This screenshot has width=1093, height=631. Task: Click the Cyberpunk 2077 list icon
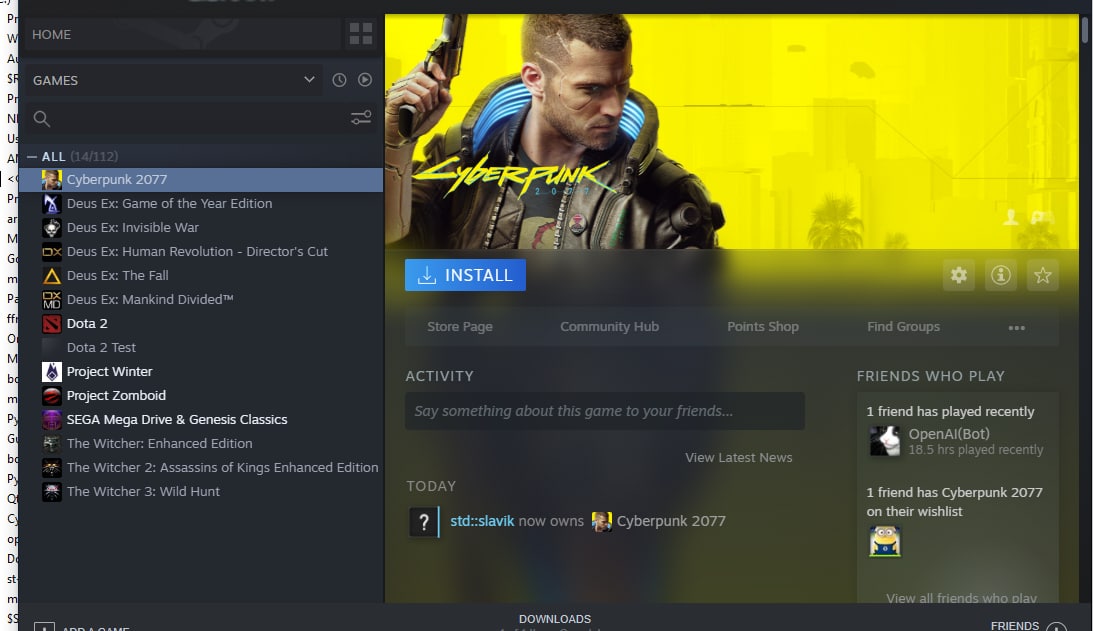pyautogui.click(x=52, y=180)
